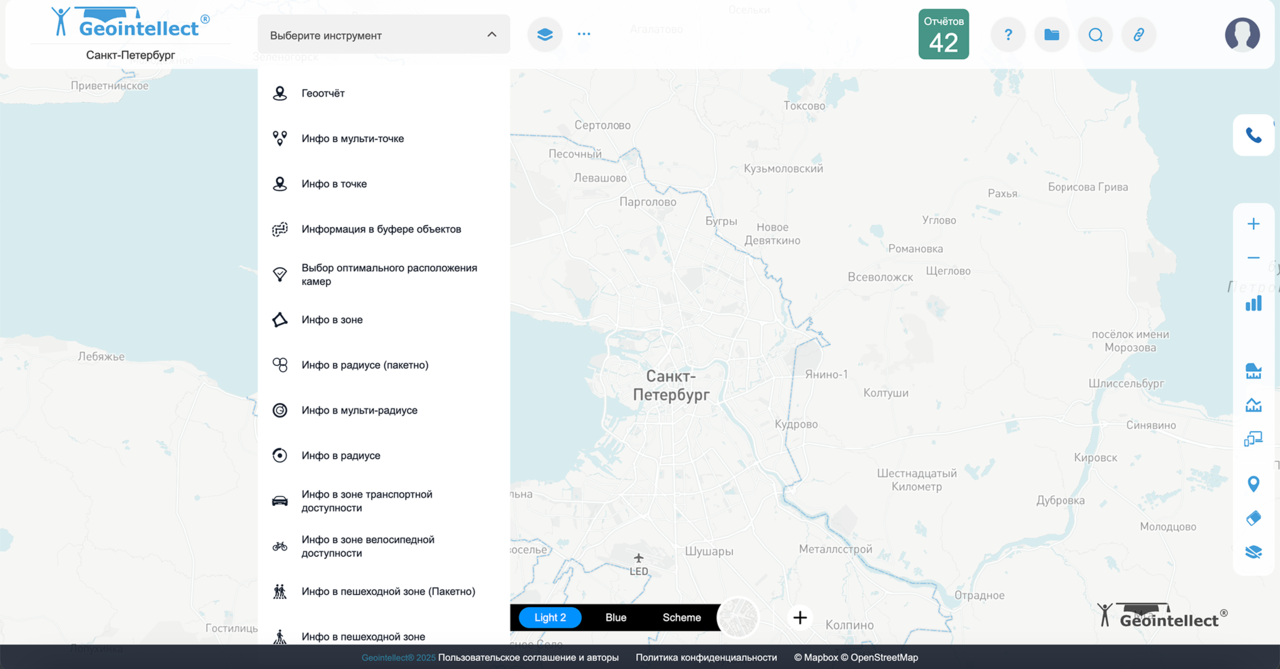This screenshot has height=669, width=1280.
Task: Click the phone call button
Action: (1253, 135)
